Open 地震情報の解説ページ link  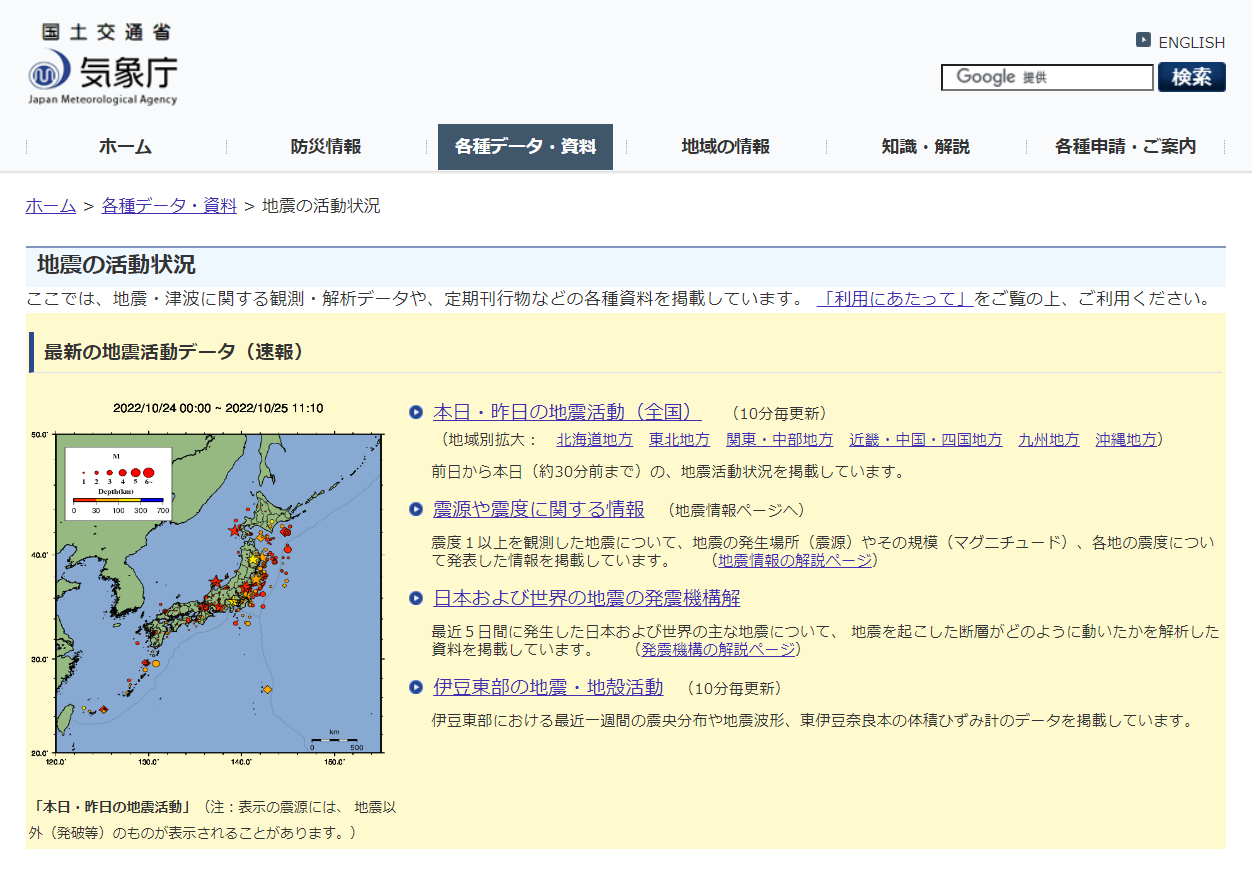(795, 561)
